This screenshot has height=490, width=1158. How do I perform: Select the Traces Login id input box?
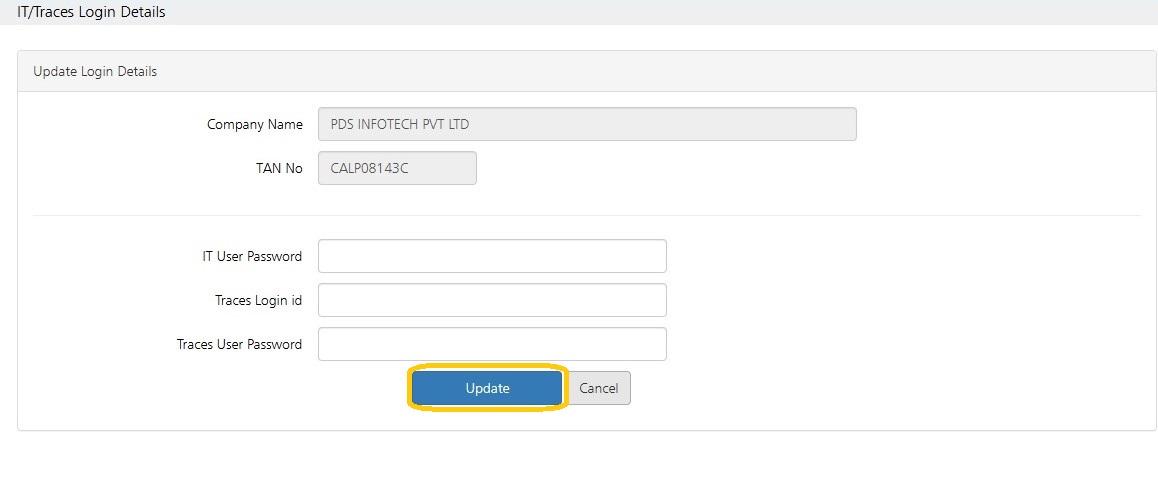[x=492, y=300]
